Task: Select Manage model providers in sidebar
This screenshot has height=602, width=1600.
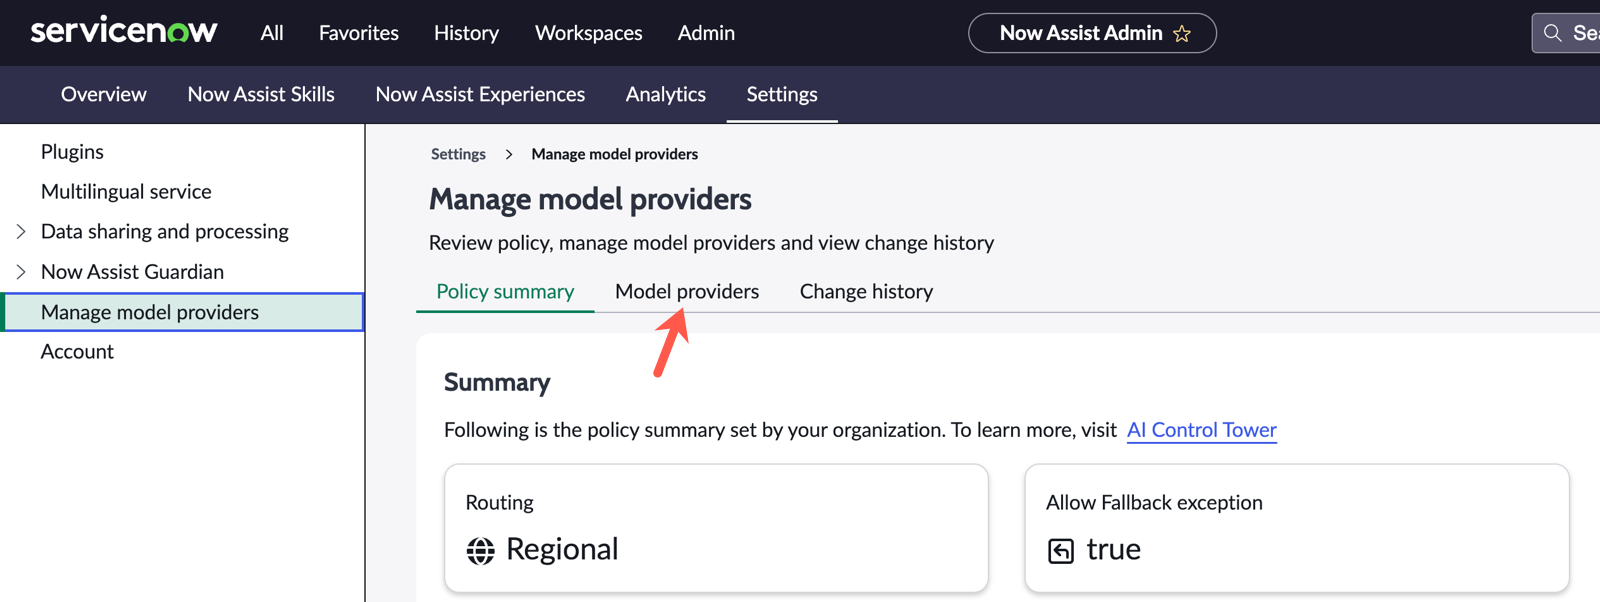Action: [x=183, y=312]
